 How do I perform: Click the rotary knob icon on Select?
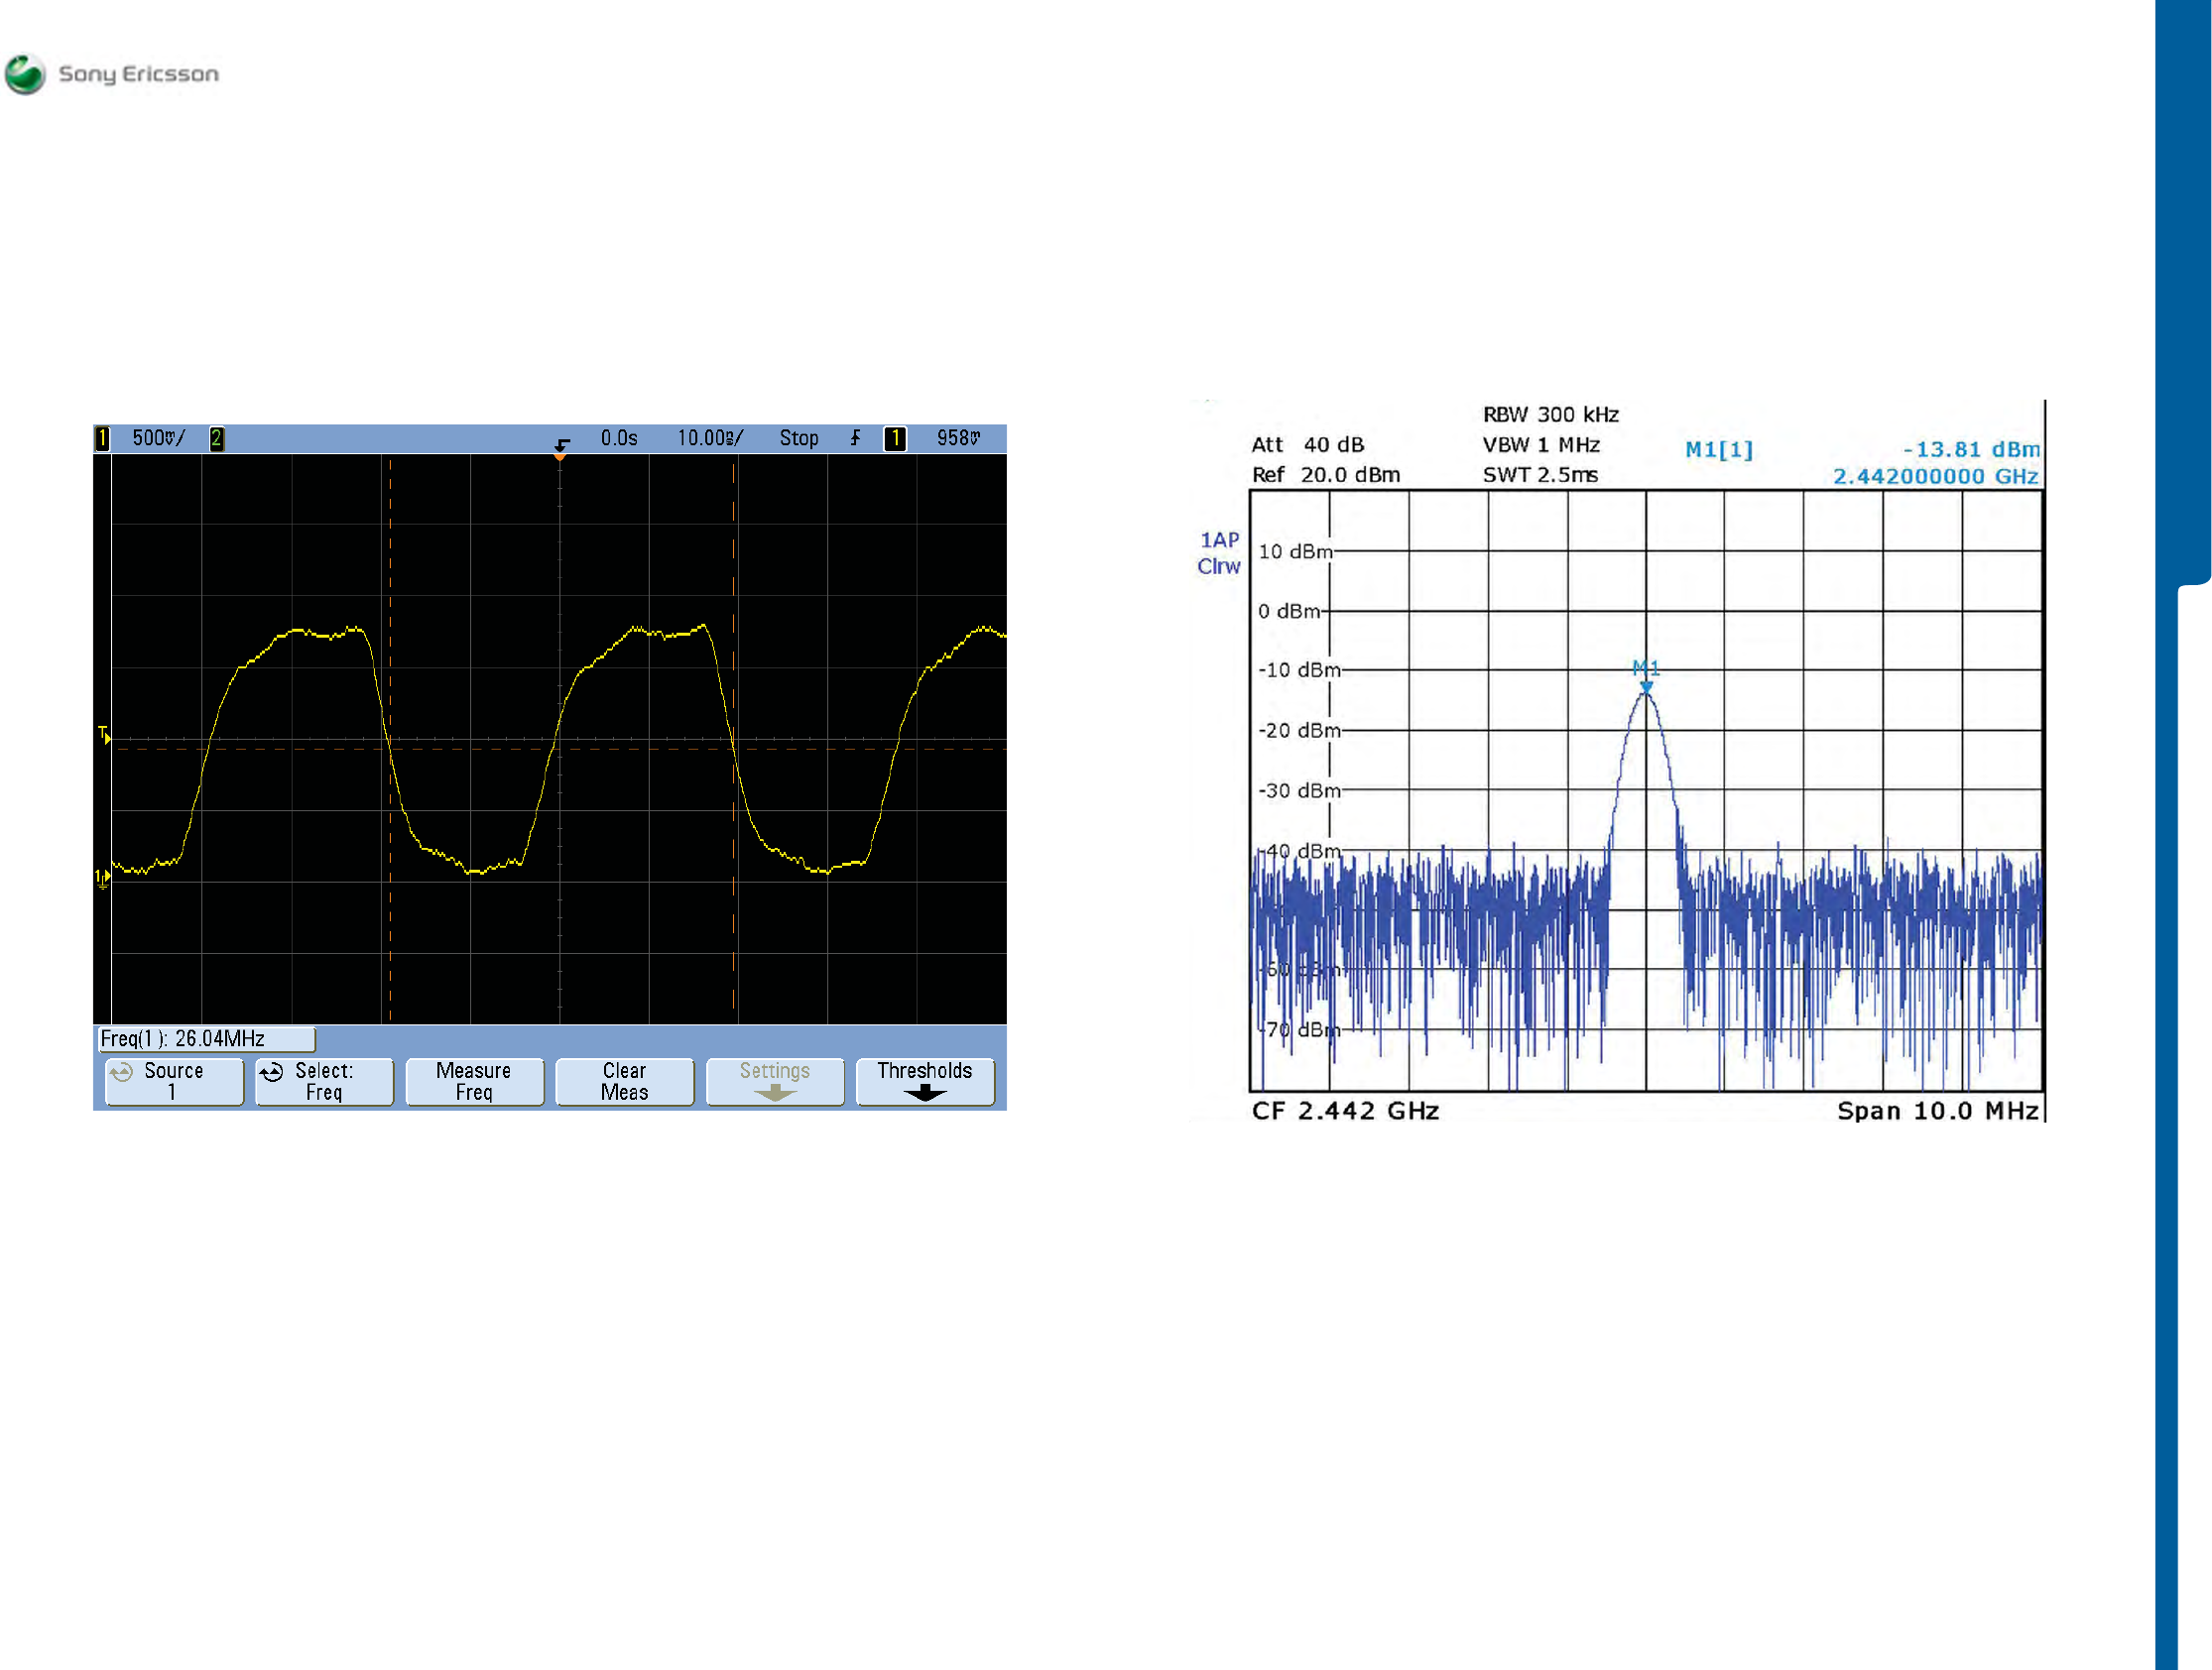tap(272, 1072)
